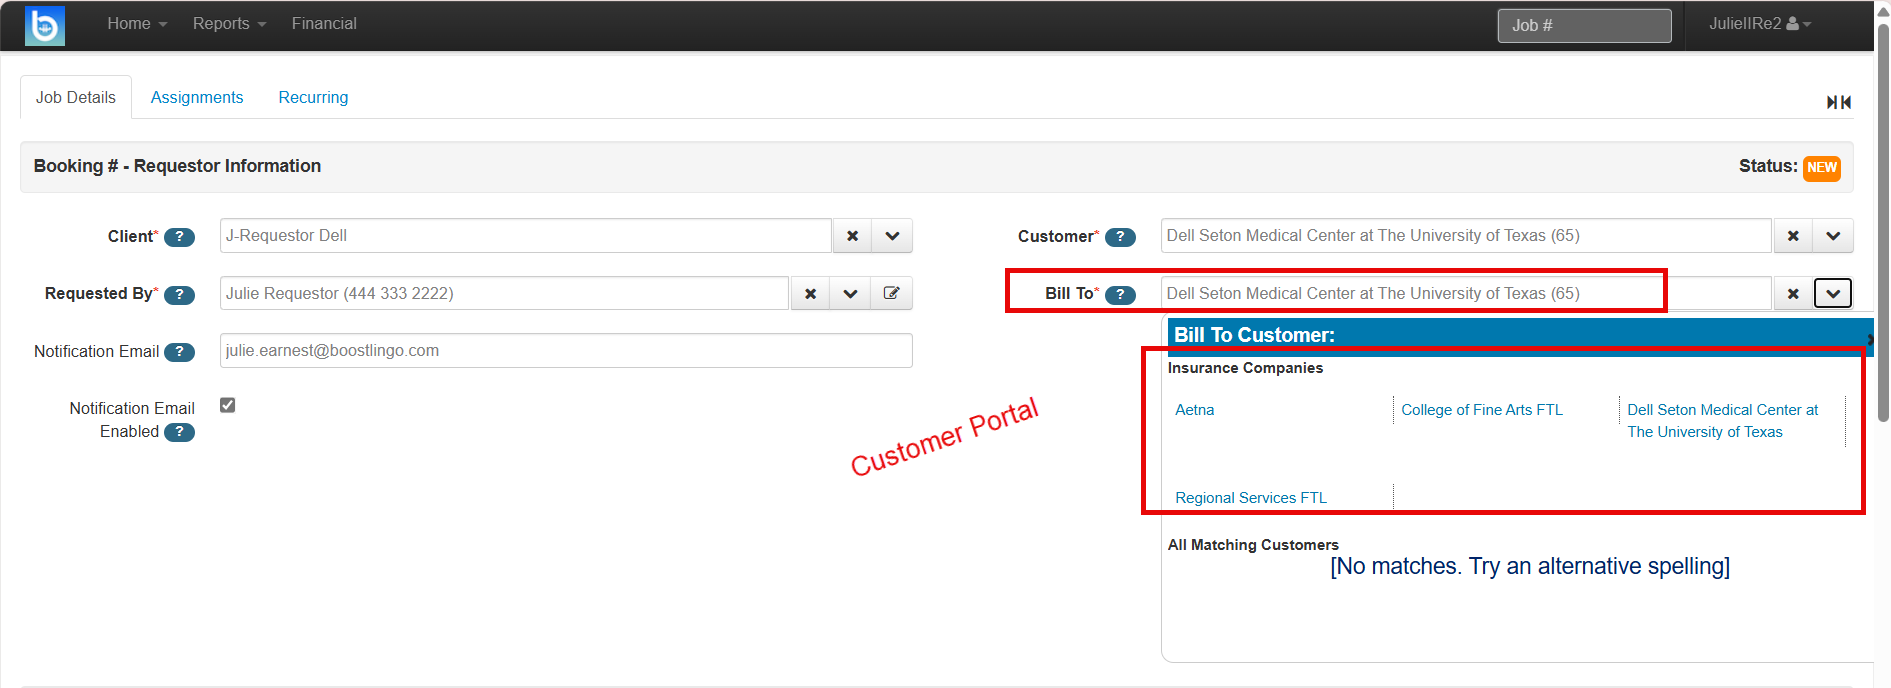Show help for Requested By field
Screen dimensions: 1891x688
click(179, 294)
